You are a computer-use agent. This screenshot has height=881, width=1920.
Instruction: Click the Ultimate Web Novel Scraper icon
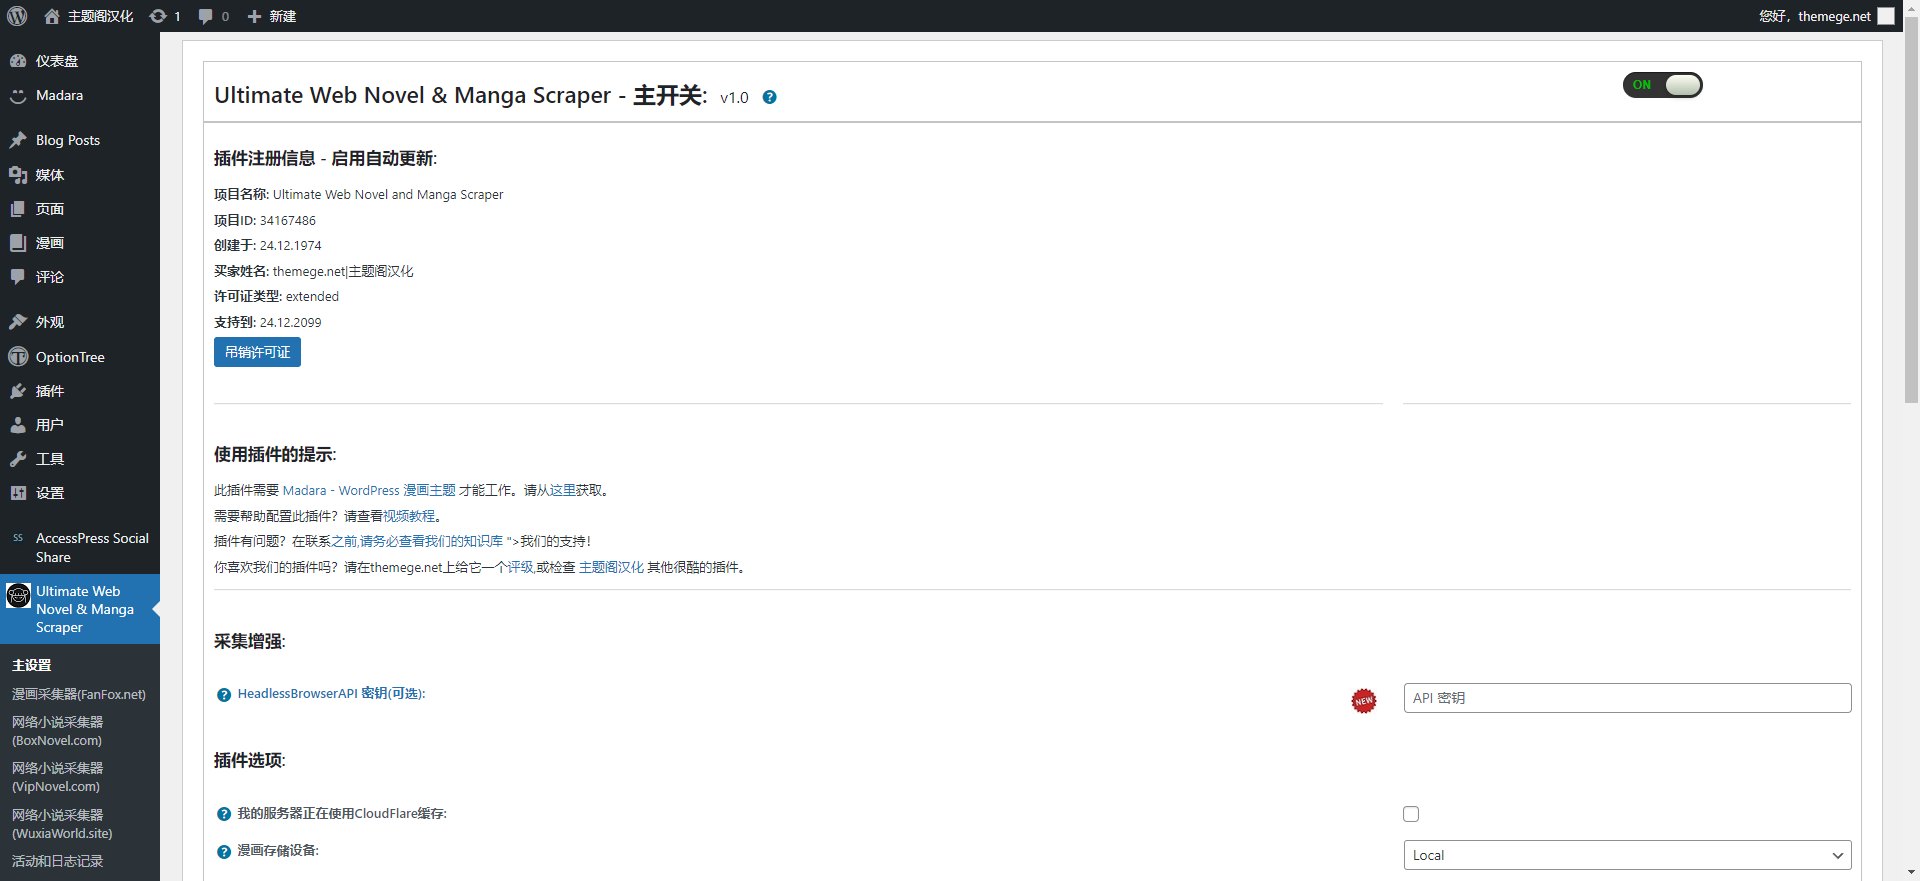tap(19, 596)
